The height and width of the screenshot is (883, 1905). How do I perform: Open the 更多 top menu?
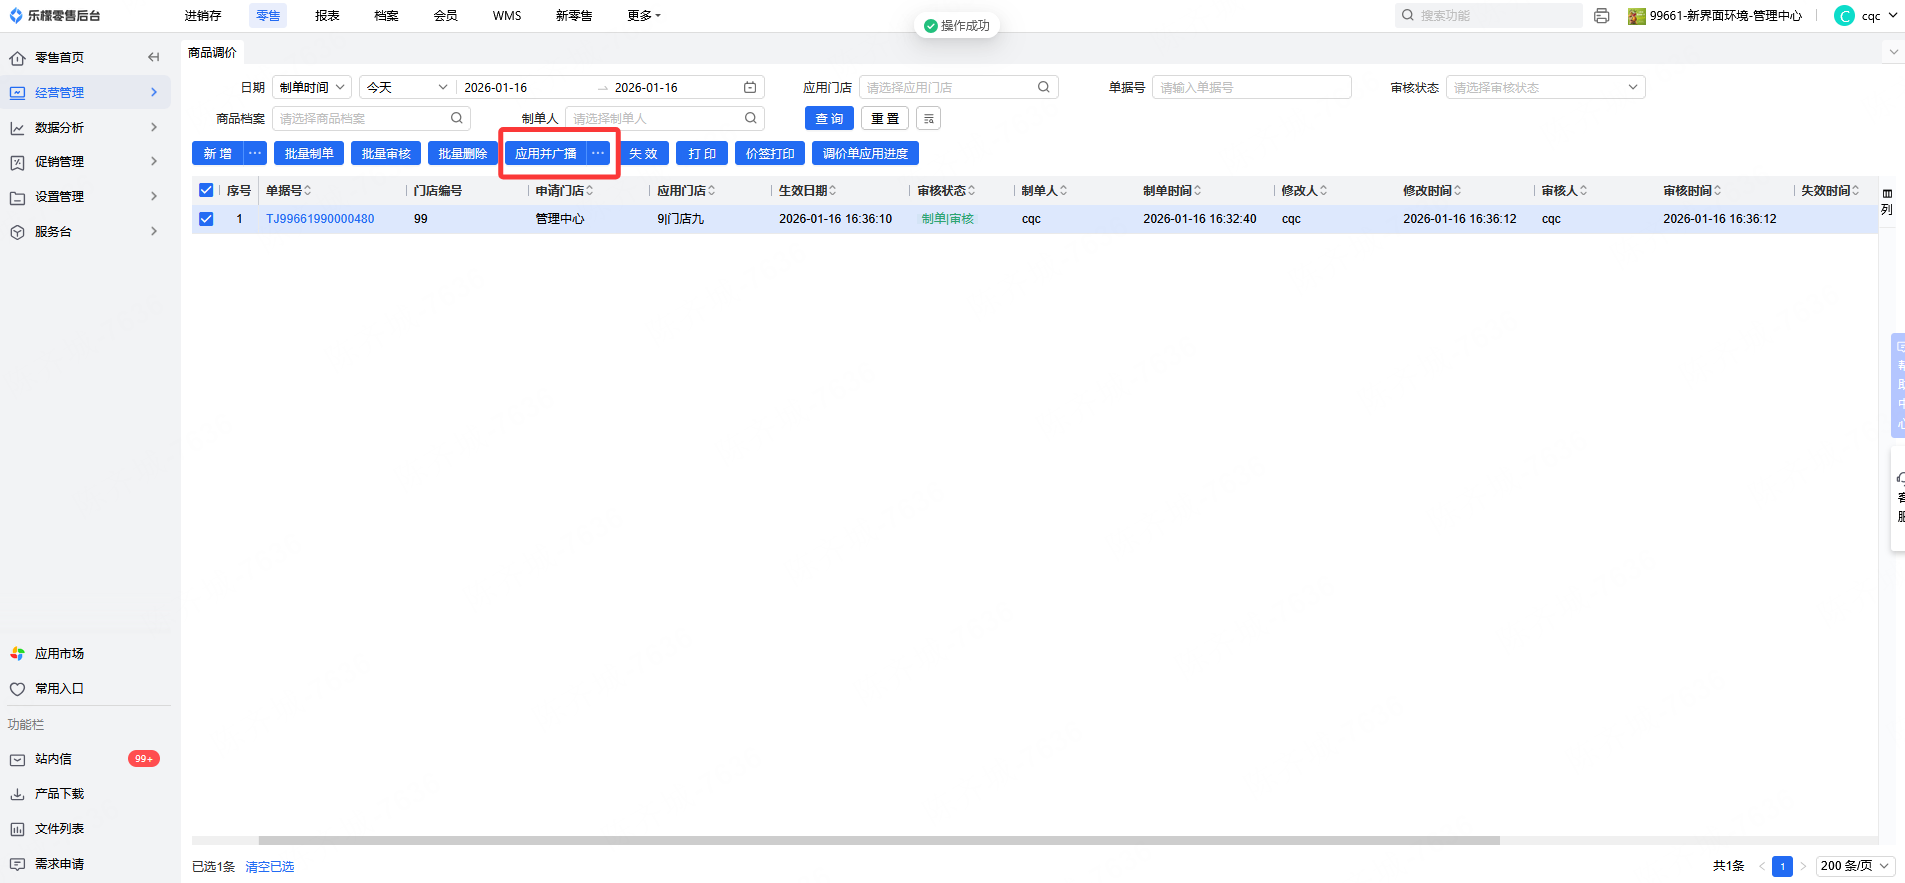(644, 16)
